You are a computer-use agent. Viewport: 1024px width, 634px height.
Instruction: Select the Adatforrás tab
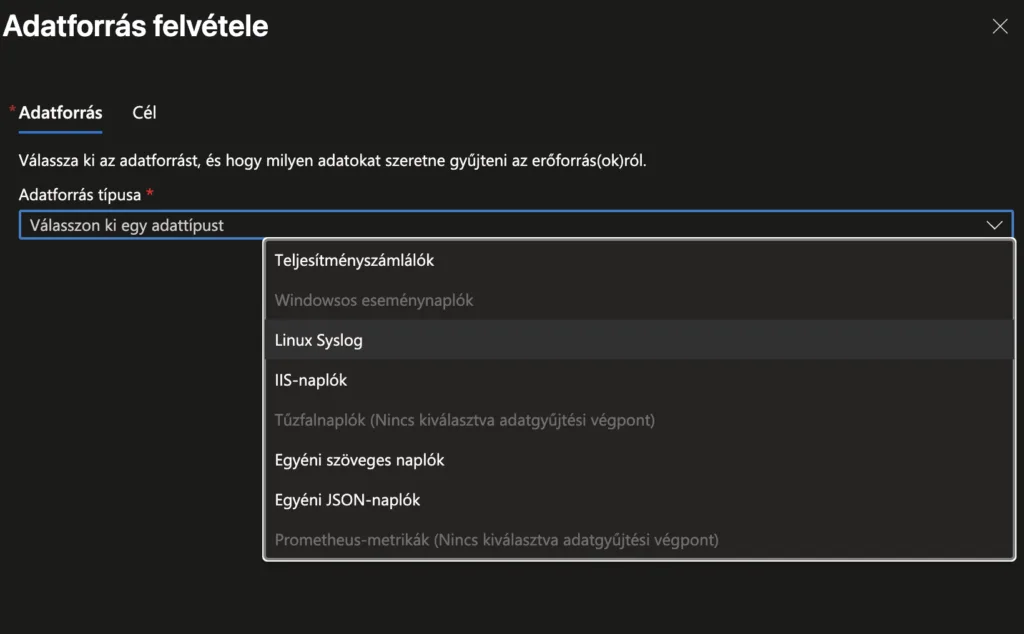pyautogui.click(x=60, y=112)
